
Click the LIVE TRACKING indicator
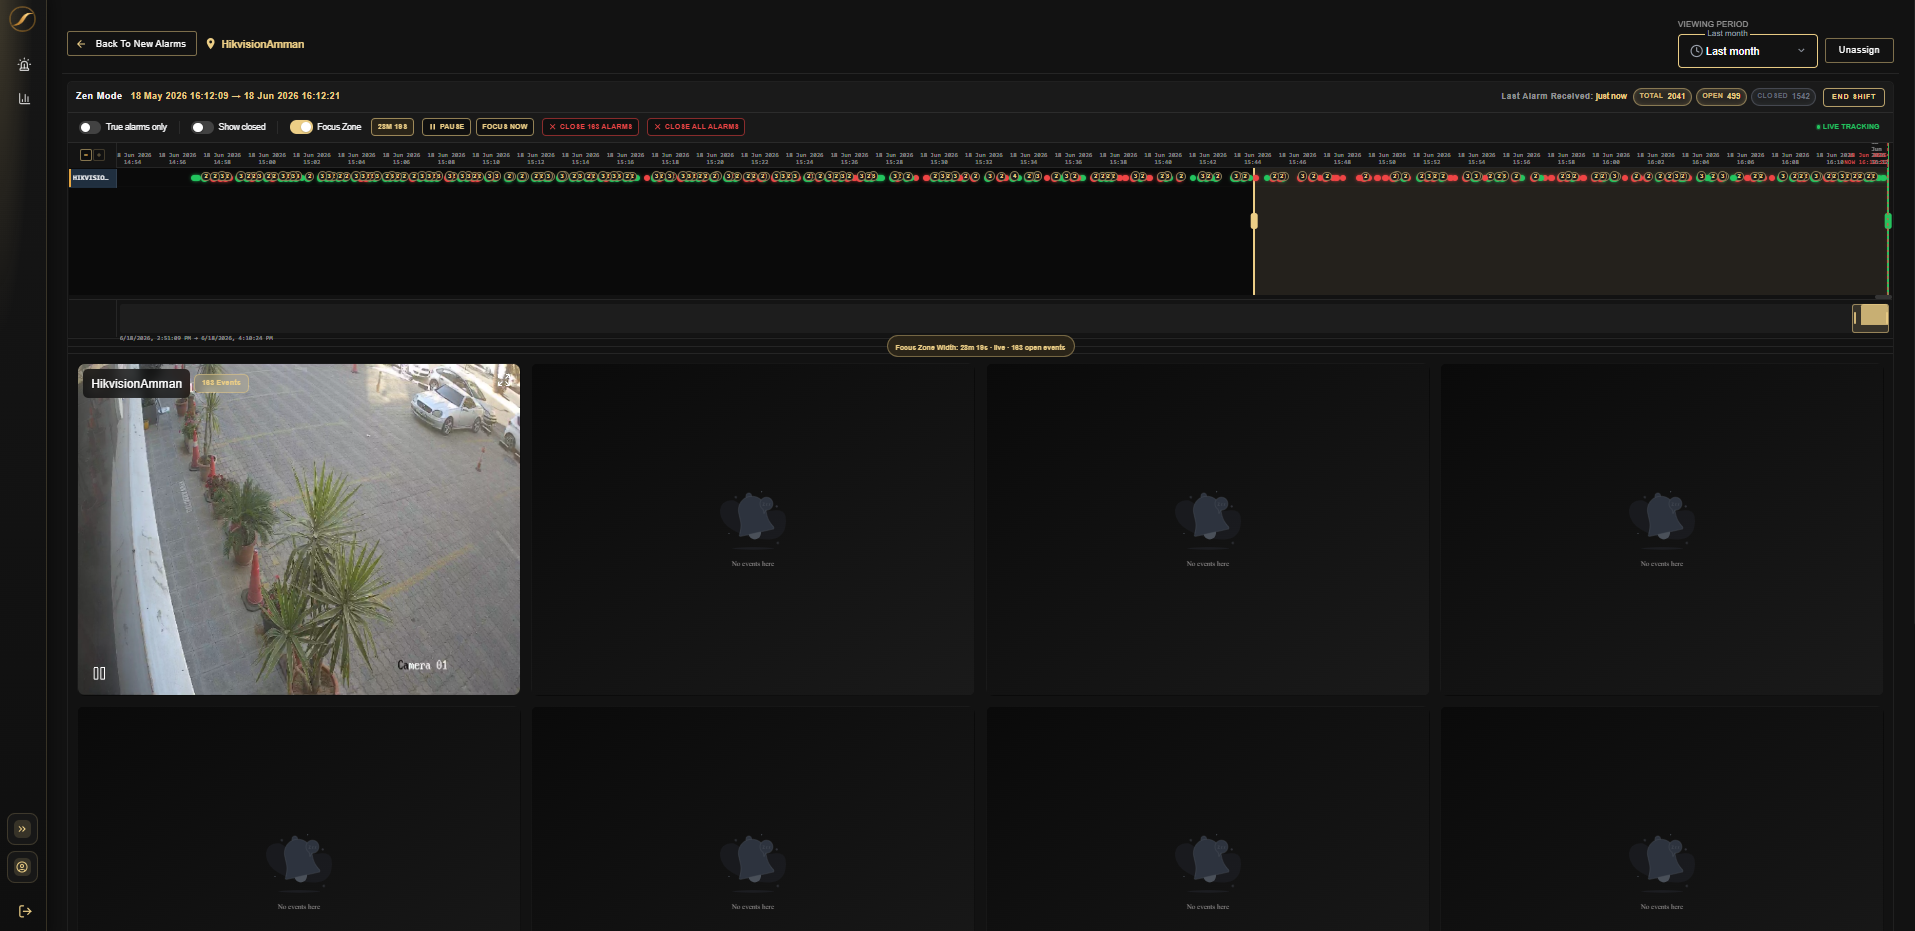[x=1848, y=127]
